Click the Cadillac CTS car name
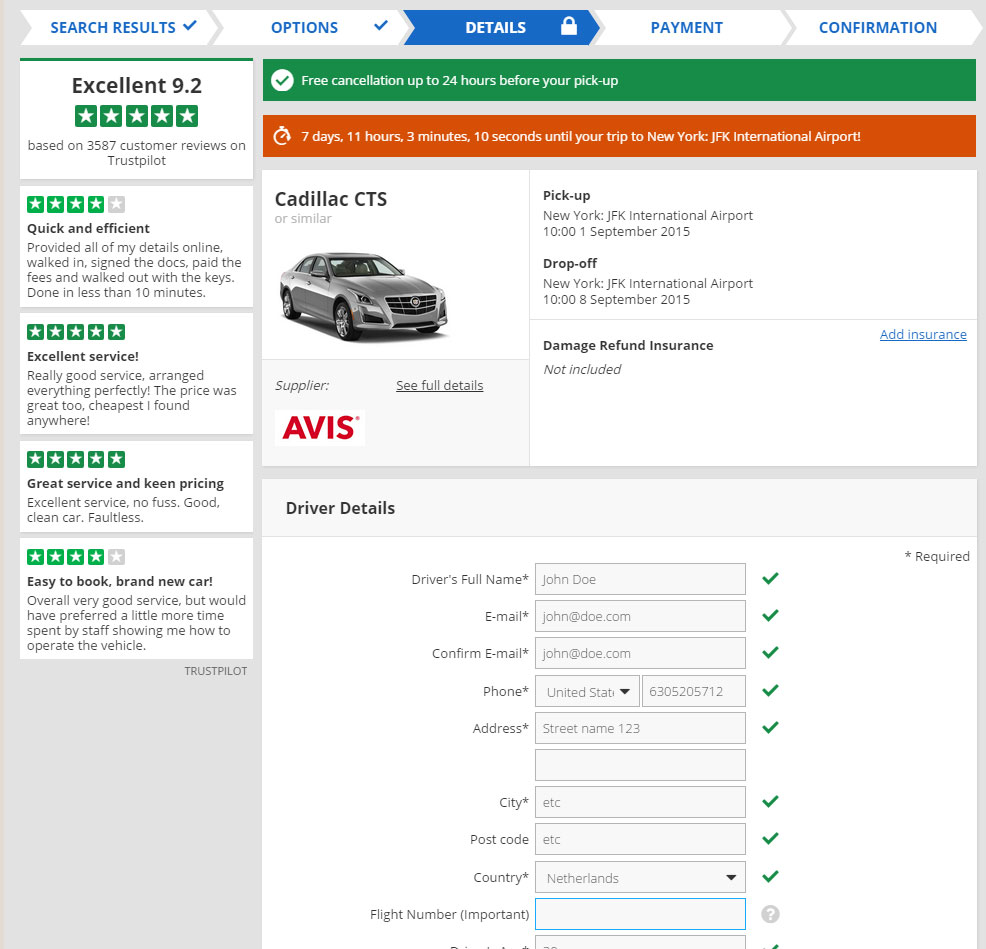Image resolution: width=986 pixels, height=949 pixels. (331, 199)
